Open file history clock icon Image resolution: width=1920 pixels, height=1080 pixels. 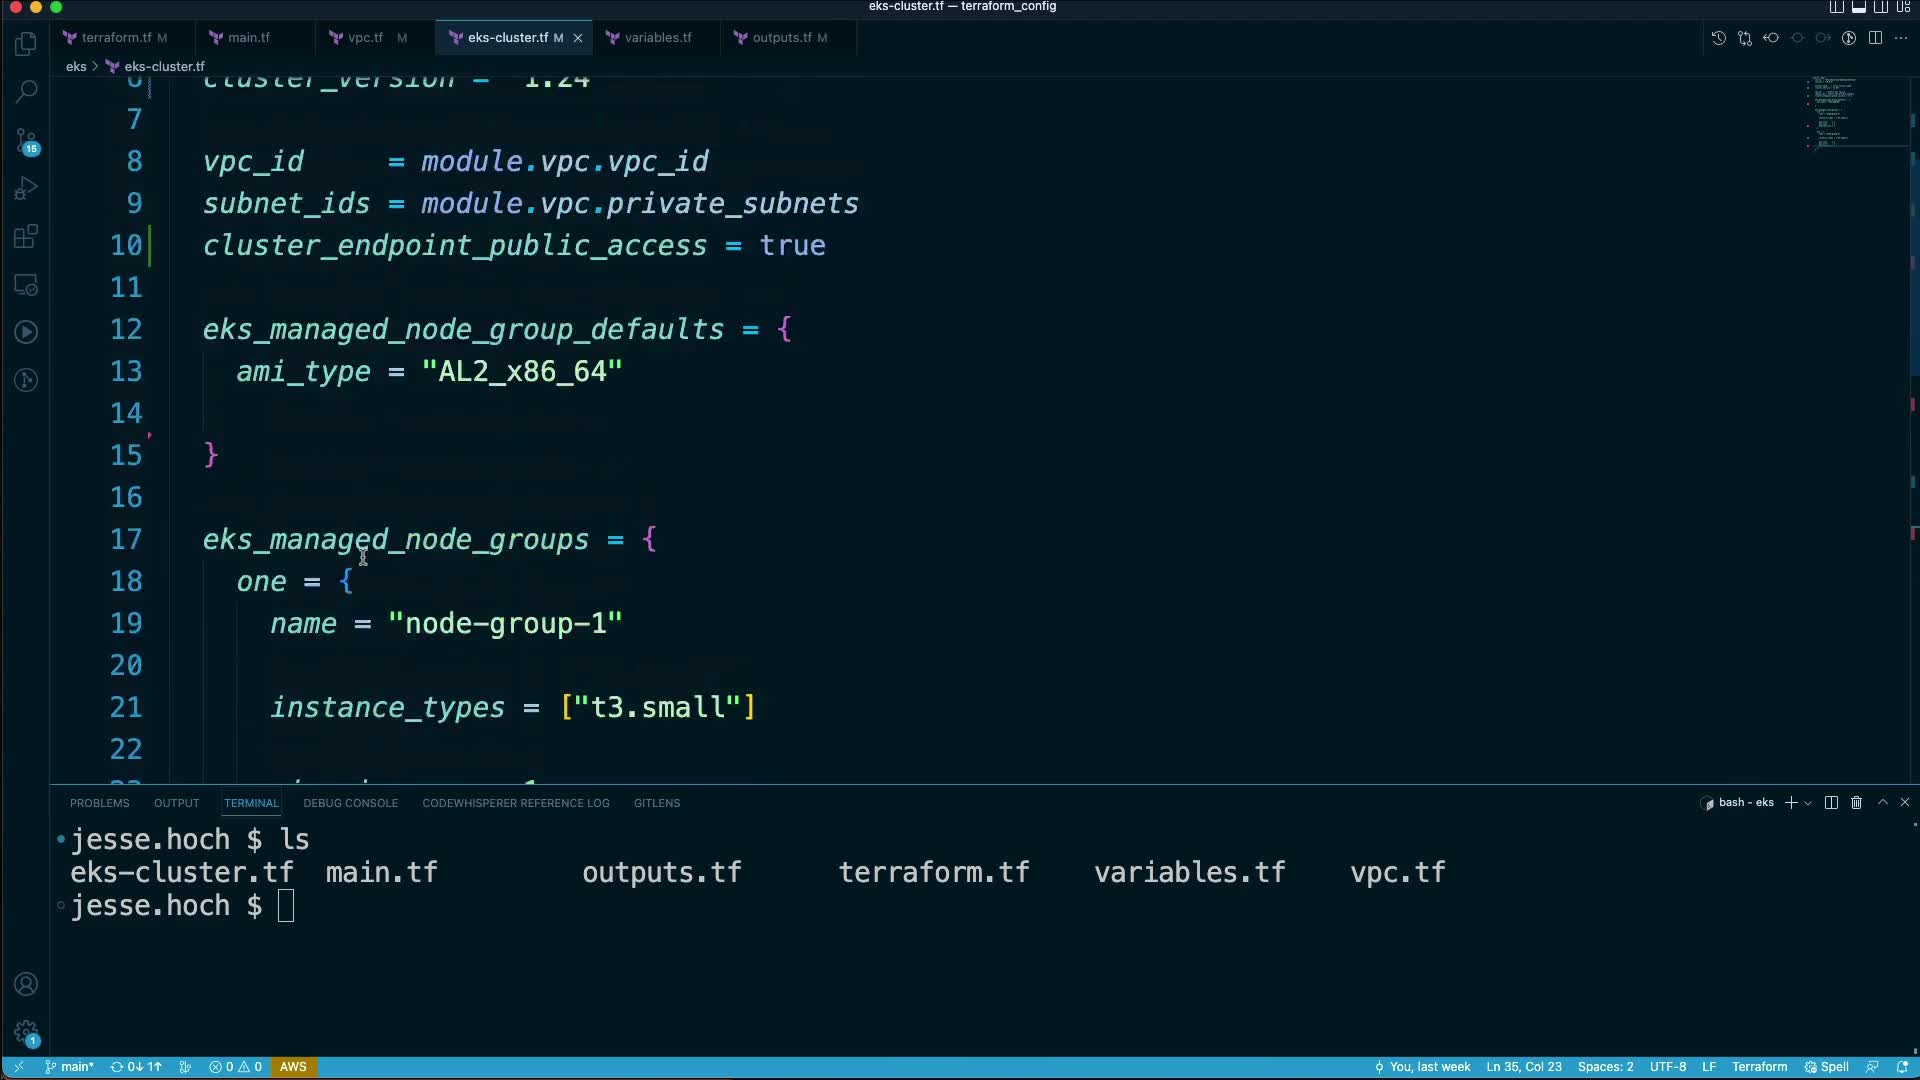click(x=1718, y=38)
